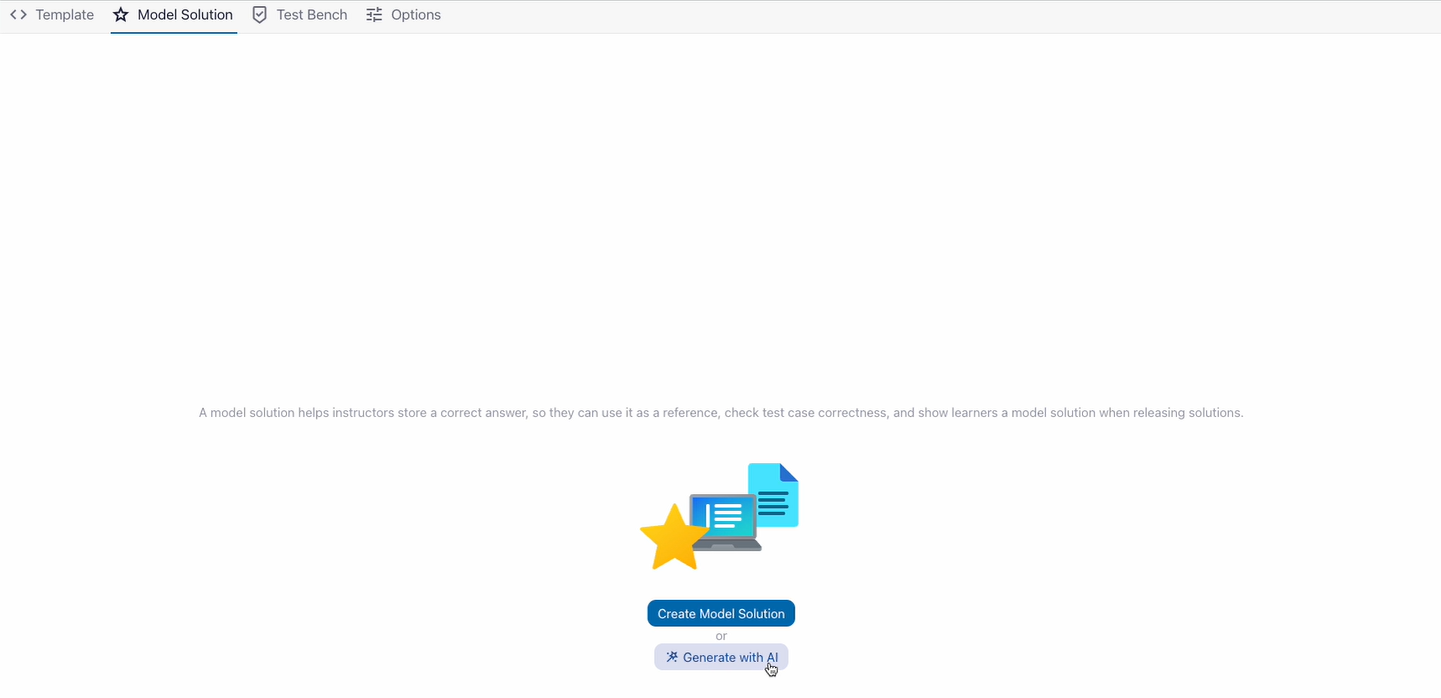The height and width of the screenshot is (698, 1441).
Task: Click the tune sliders icon beside Options
Action: (x=373, y=14)
